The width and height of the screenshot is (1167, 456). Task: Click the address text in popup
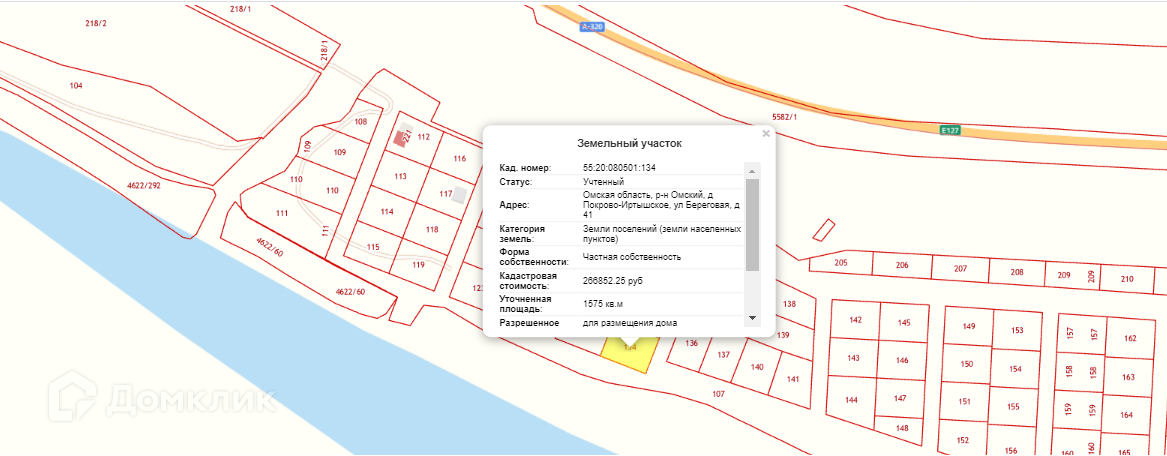(660, 205)
